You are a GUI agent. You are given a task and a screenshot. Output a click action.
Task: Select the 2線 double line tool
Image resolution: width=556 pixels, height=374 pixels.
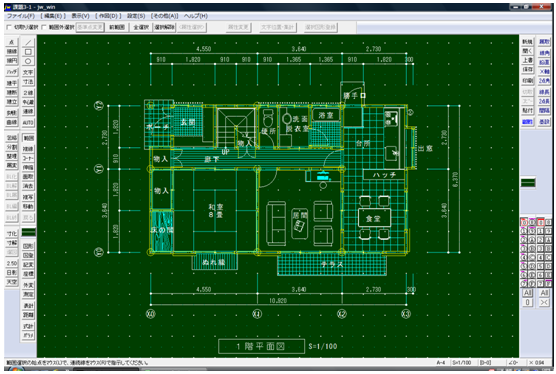pyautogui.click(x=28, y=93)
